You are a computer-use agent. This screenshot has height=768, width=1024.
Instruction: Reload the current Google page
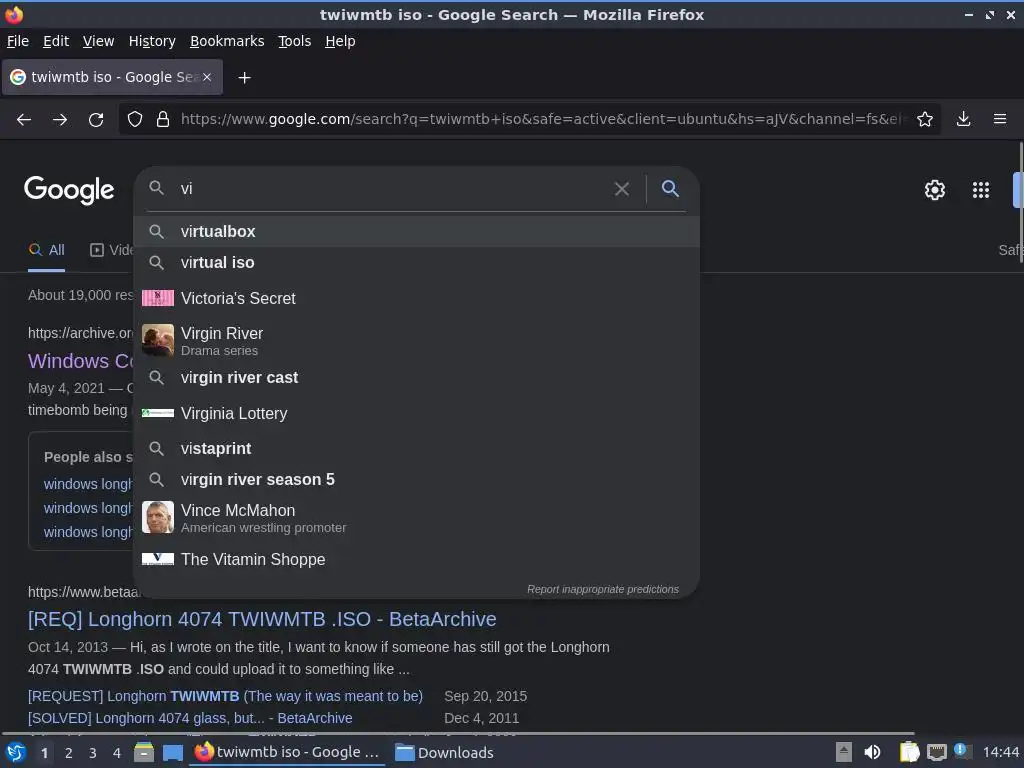point(96,120)
